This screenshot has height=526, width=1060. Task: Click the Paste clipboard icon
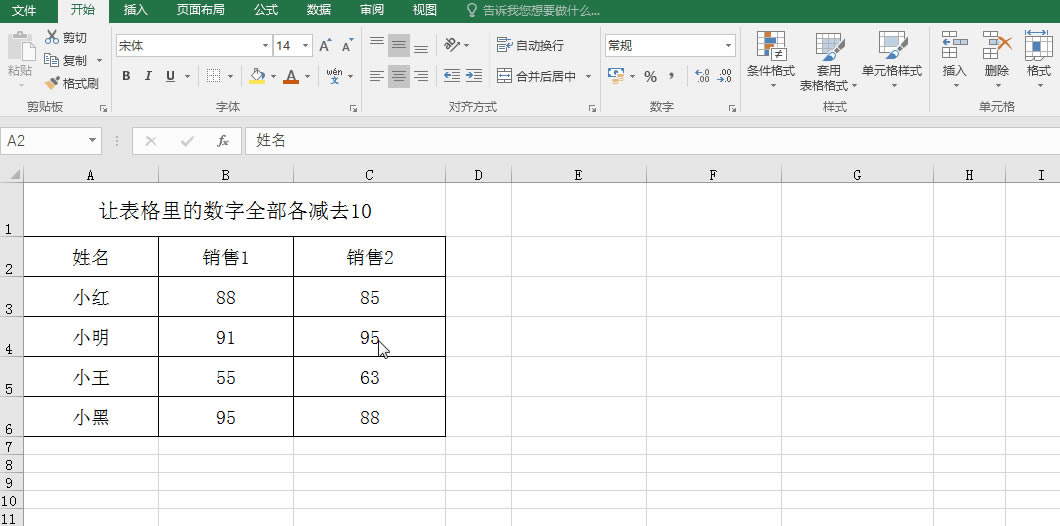21,47
